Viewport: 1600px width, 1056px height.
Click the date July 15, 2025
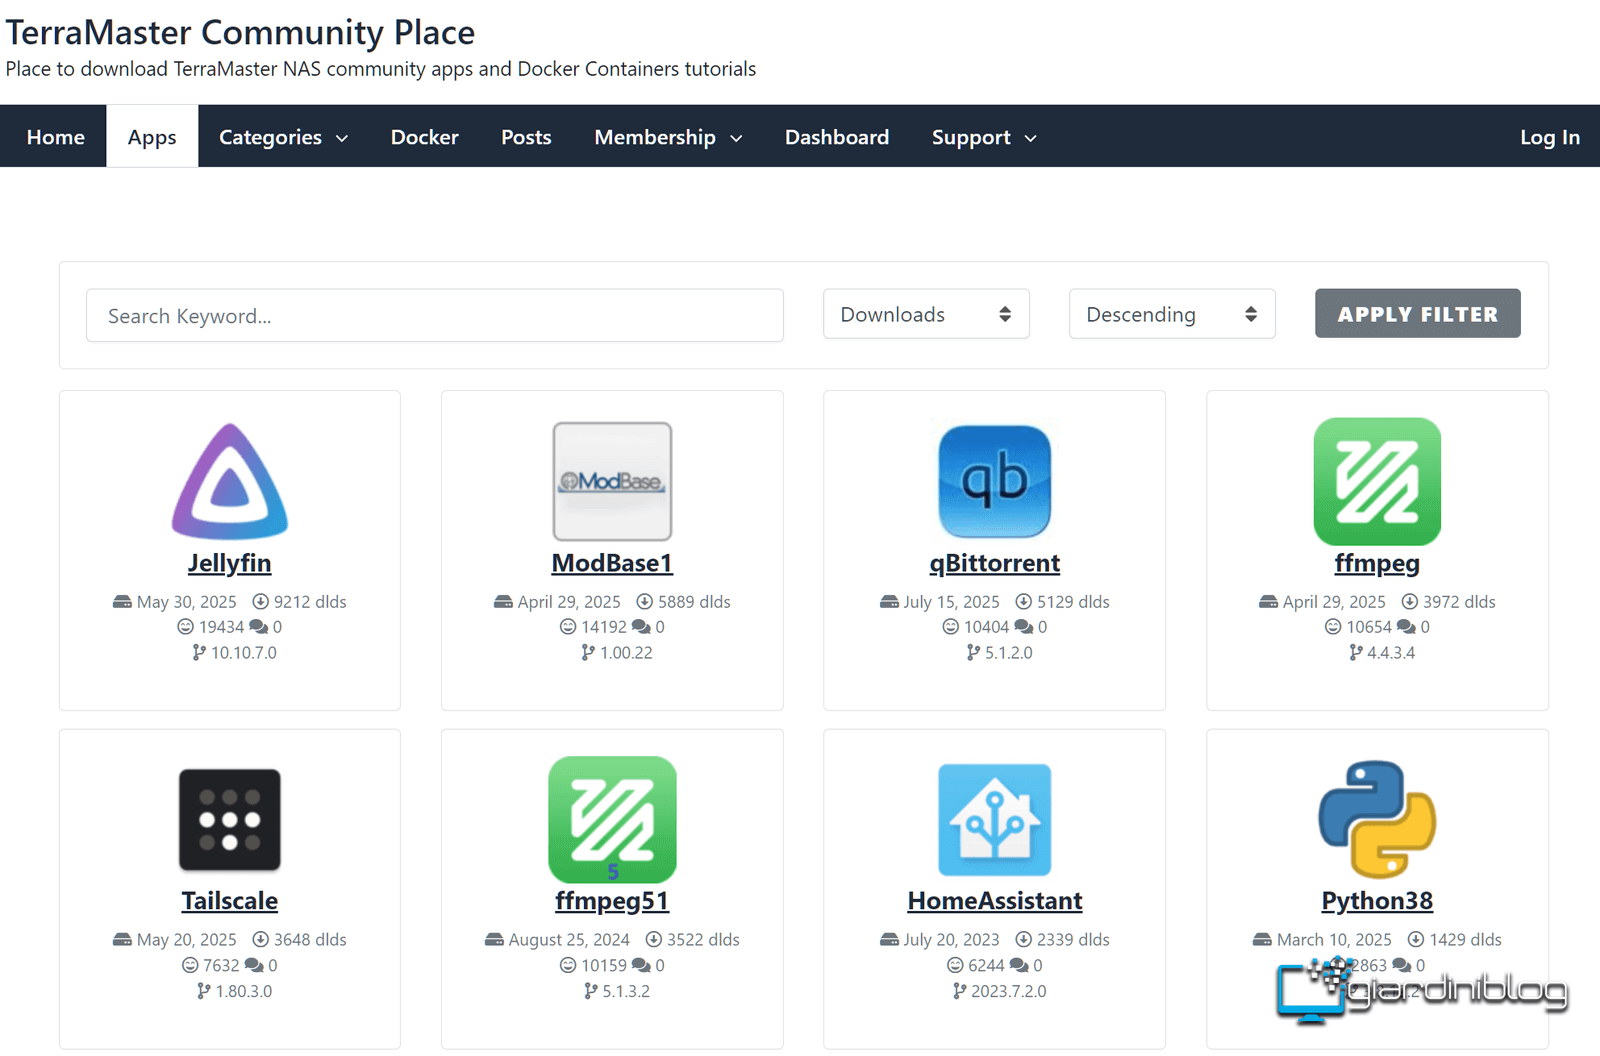pos(951,602)
